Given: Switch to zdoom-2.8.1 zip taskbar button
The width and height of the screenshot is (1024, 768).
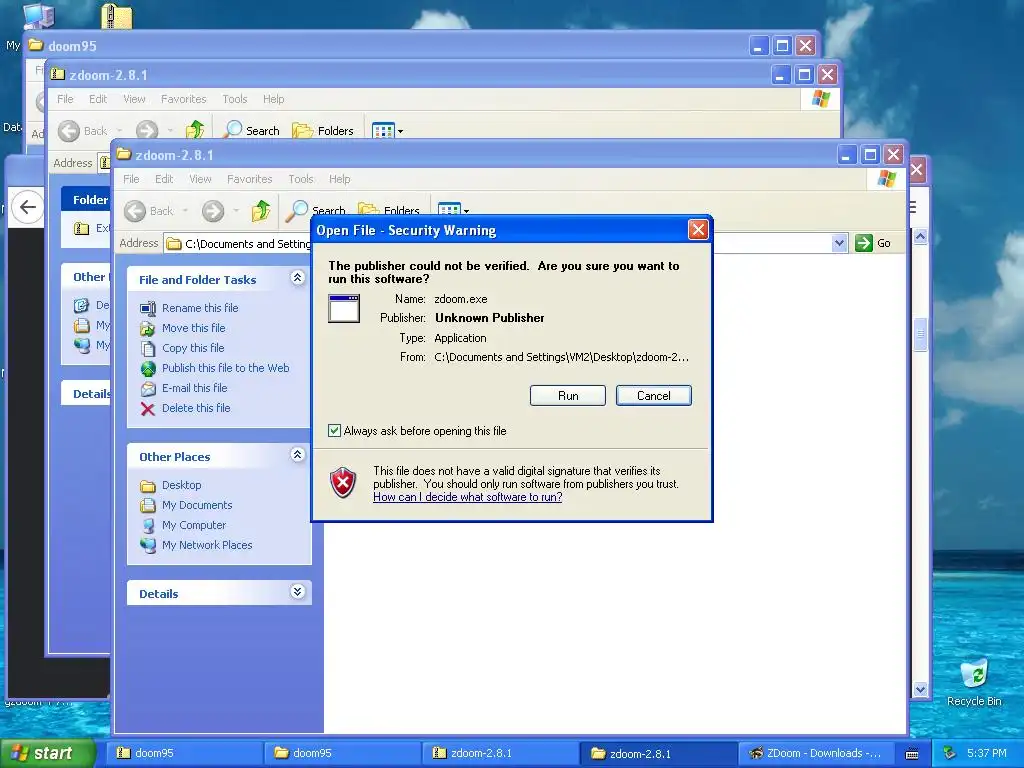Looking at the screenshot, I should point(501,753).
